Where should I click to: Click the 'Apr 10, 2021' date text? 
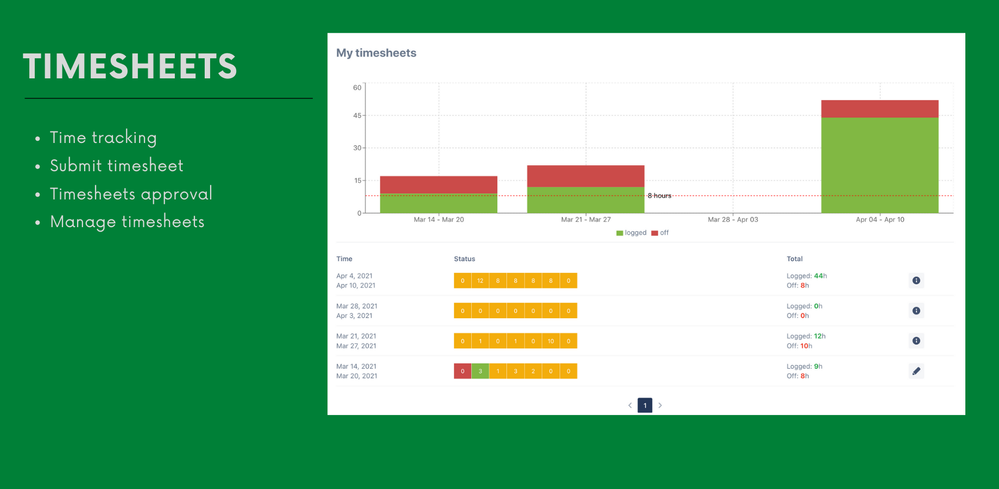(x=356, y=285)
